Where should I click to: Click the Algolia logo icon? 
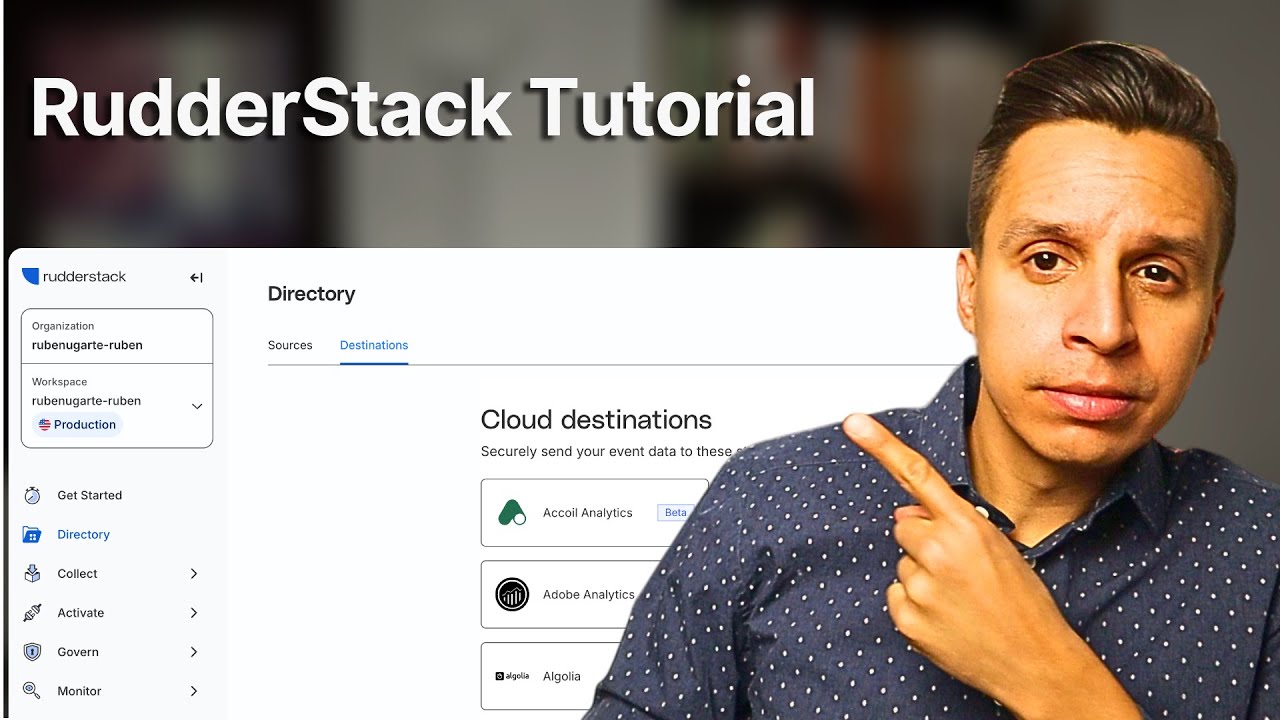(x=512, y=676)
